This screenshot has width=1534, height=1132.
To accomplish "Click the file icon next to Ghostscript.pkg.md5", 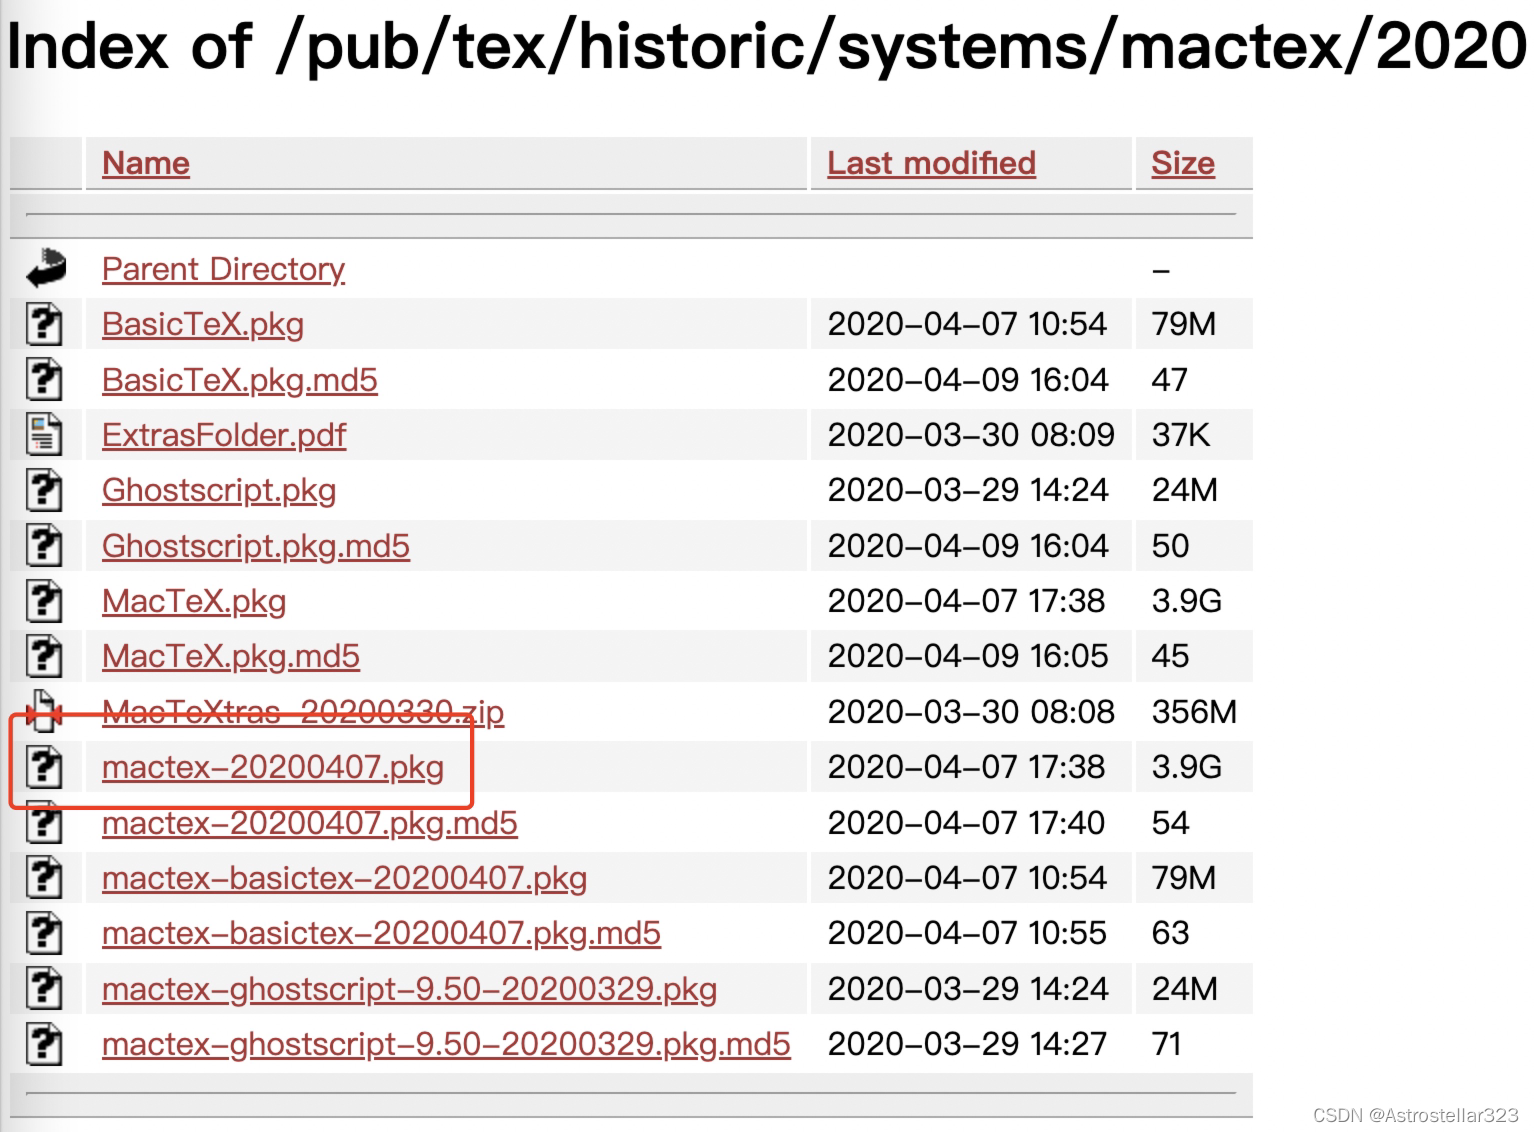I will point(44,545).
